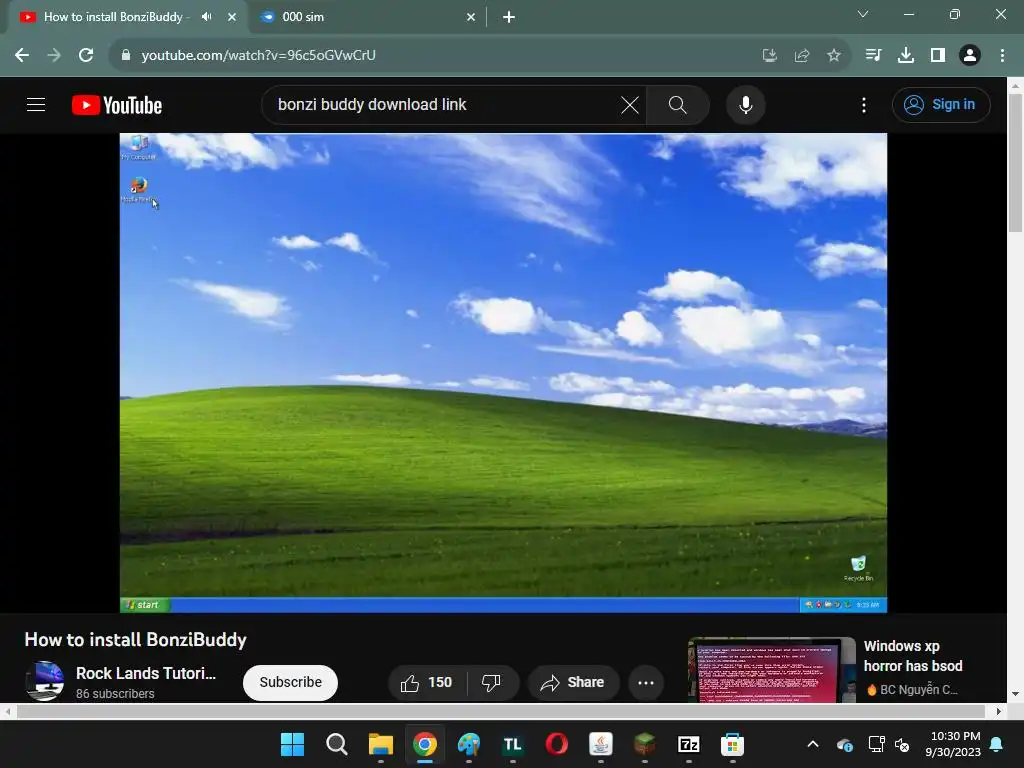Show hidden tray icons chevron
The width and height of the screenshot is (1024, 768).
(813, 744)
